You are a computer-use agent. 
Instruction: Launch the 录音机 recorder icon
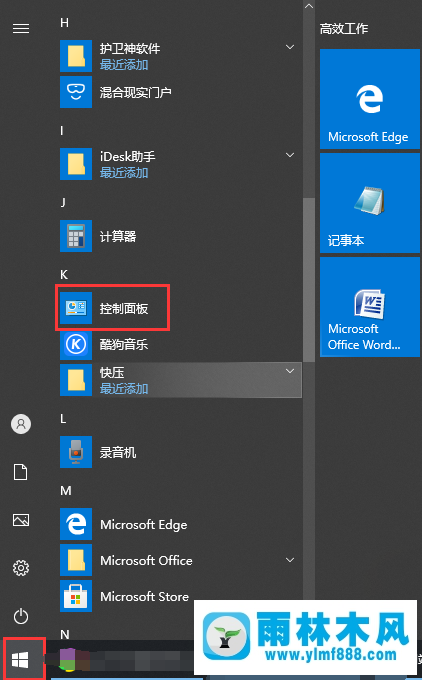pos(76,452)
